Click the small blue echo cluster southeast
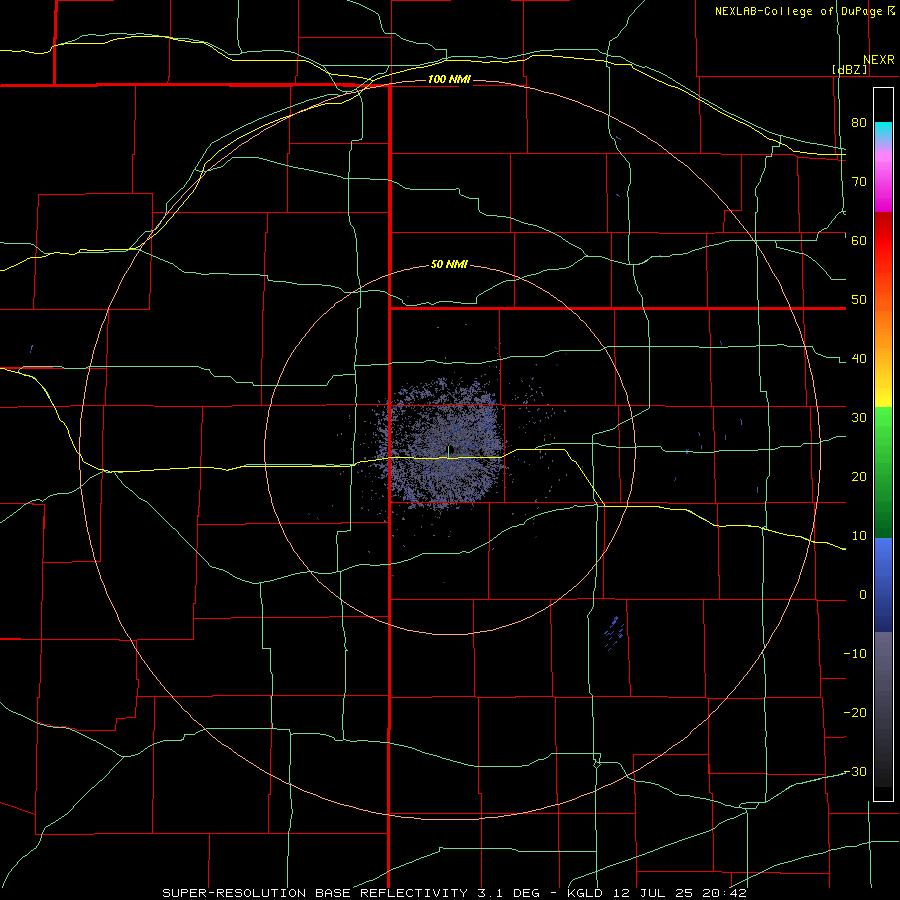The image size is (900, 900). 614,633
